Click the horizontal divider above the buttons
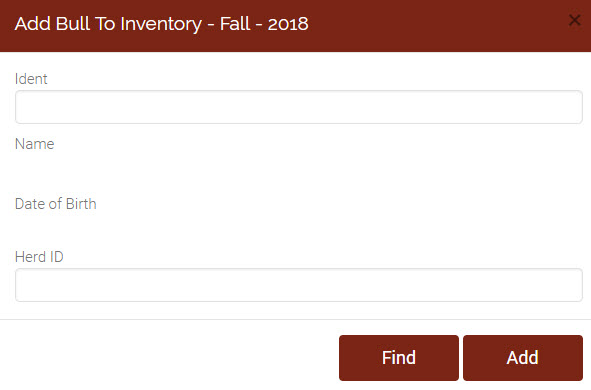This screenshot has height=390, width=591. pos(296,320)
